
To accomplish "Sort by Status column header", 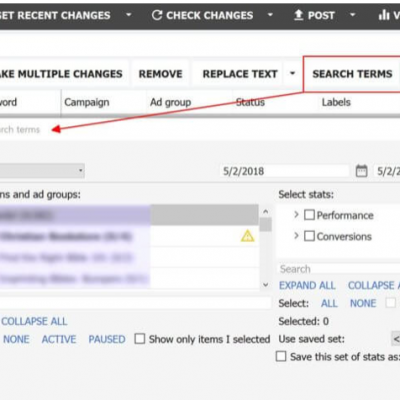I will click(250, 102).
